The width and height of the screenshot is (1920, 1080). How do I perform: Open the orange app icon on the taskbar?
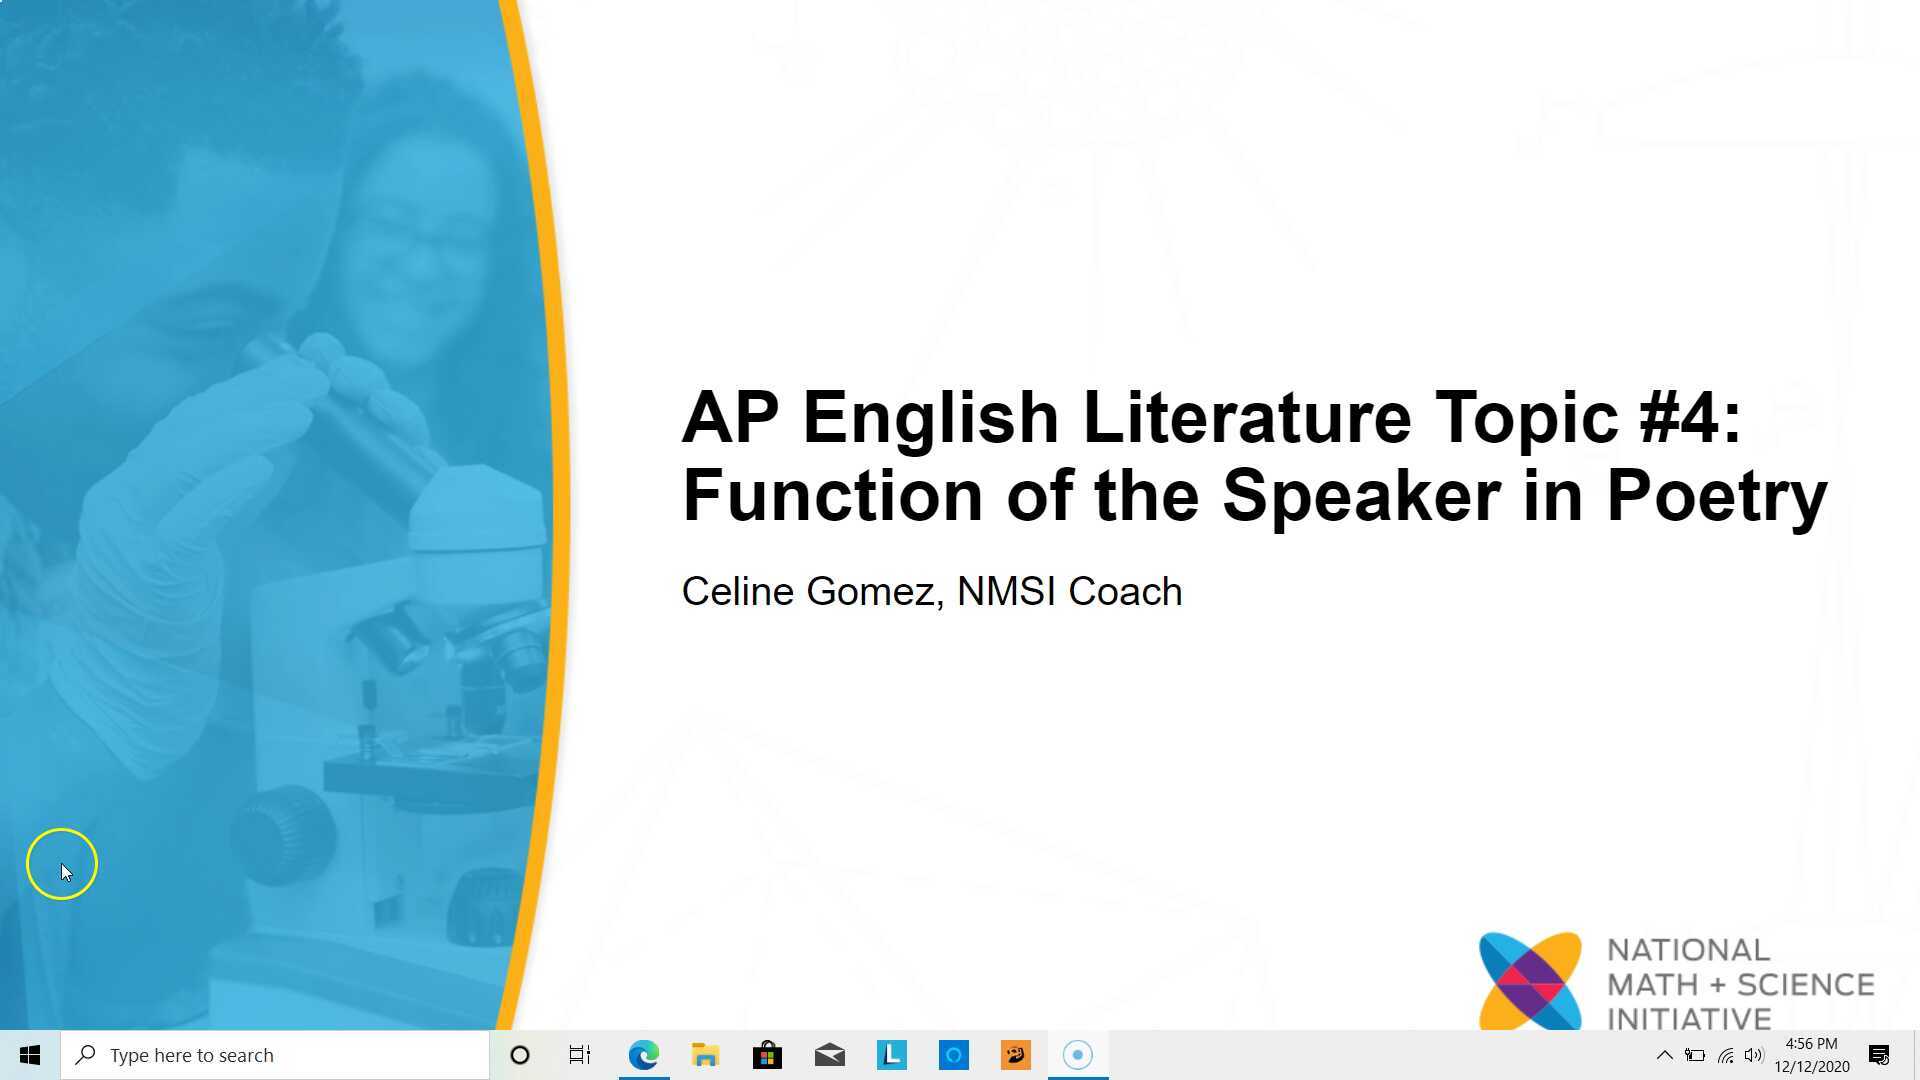click(1015, 1055)
